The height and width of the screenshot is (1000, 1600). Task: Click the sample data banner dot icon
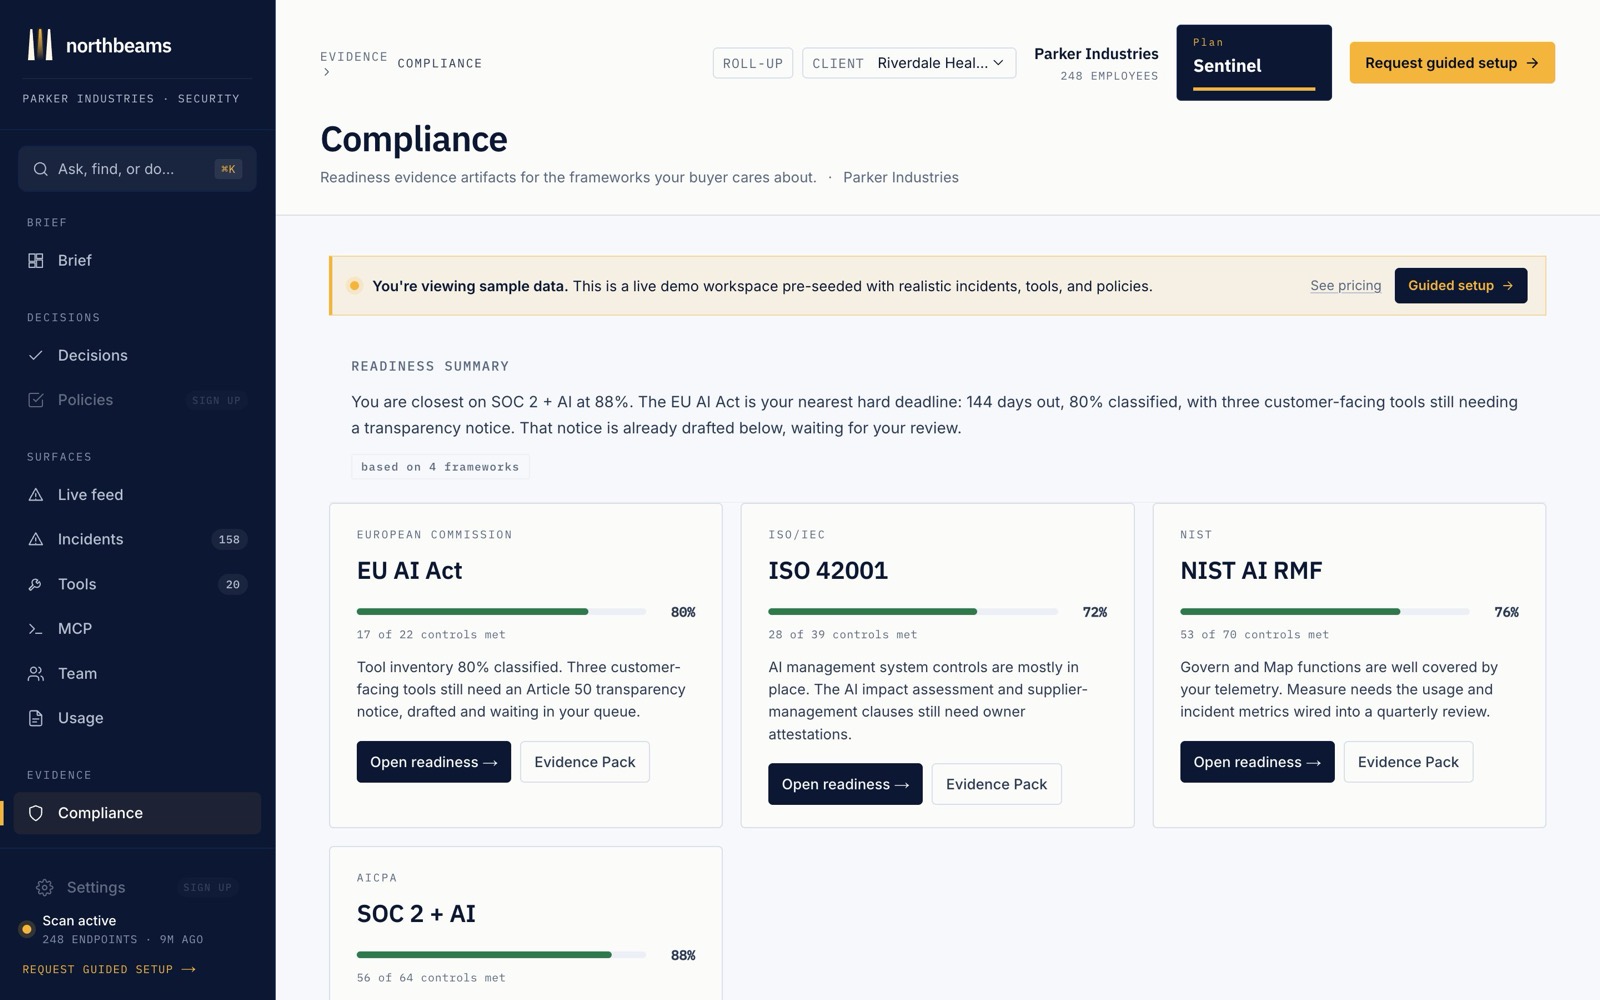(354, 286)
